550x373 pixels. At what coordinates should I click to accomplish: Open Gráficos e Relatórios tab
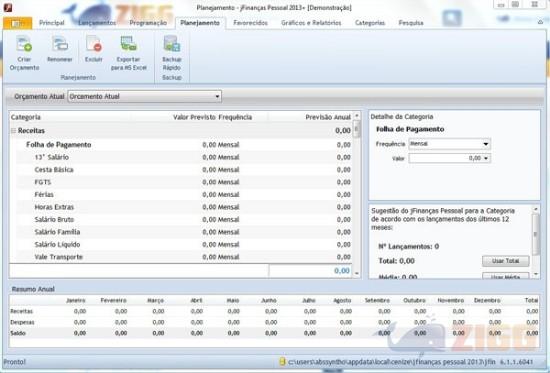(x=311, y=23)
